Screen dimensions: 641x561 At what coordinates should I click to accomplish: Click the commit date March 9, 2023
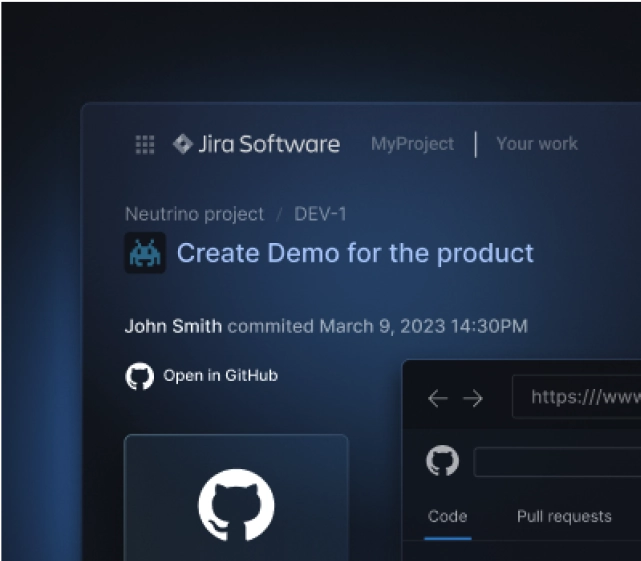(x=382, y=326)
